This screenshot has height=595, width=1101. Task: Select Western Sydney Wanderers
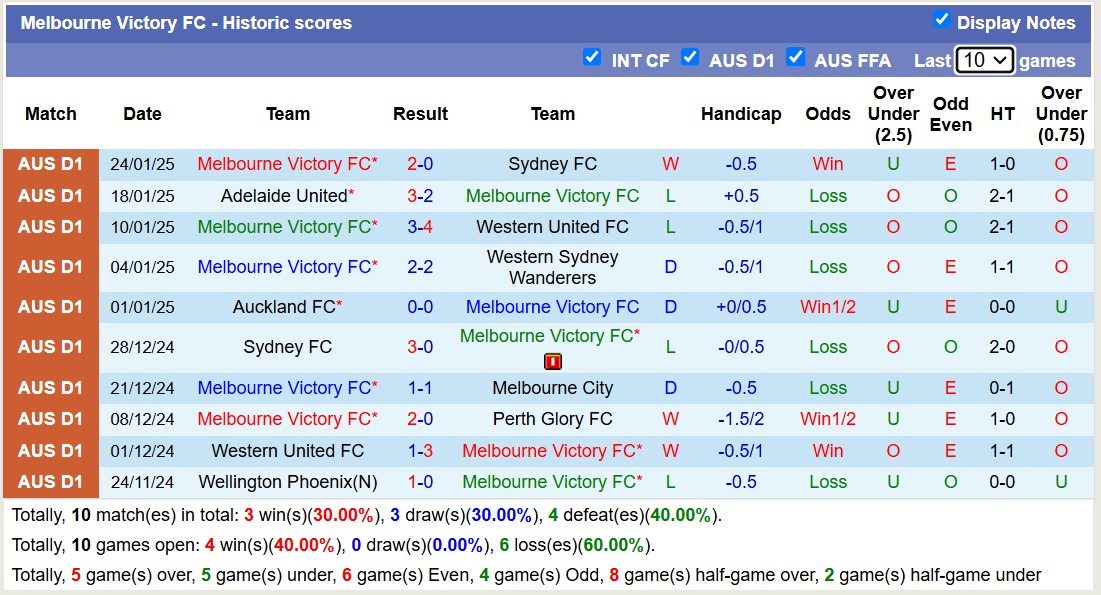[x=553, y=267]
